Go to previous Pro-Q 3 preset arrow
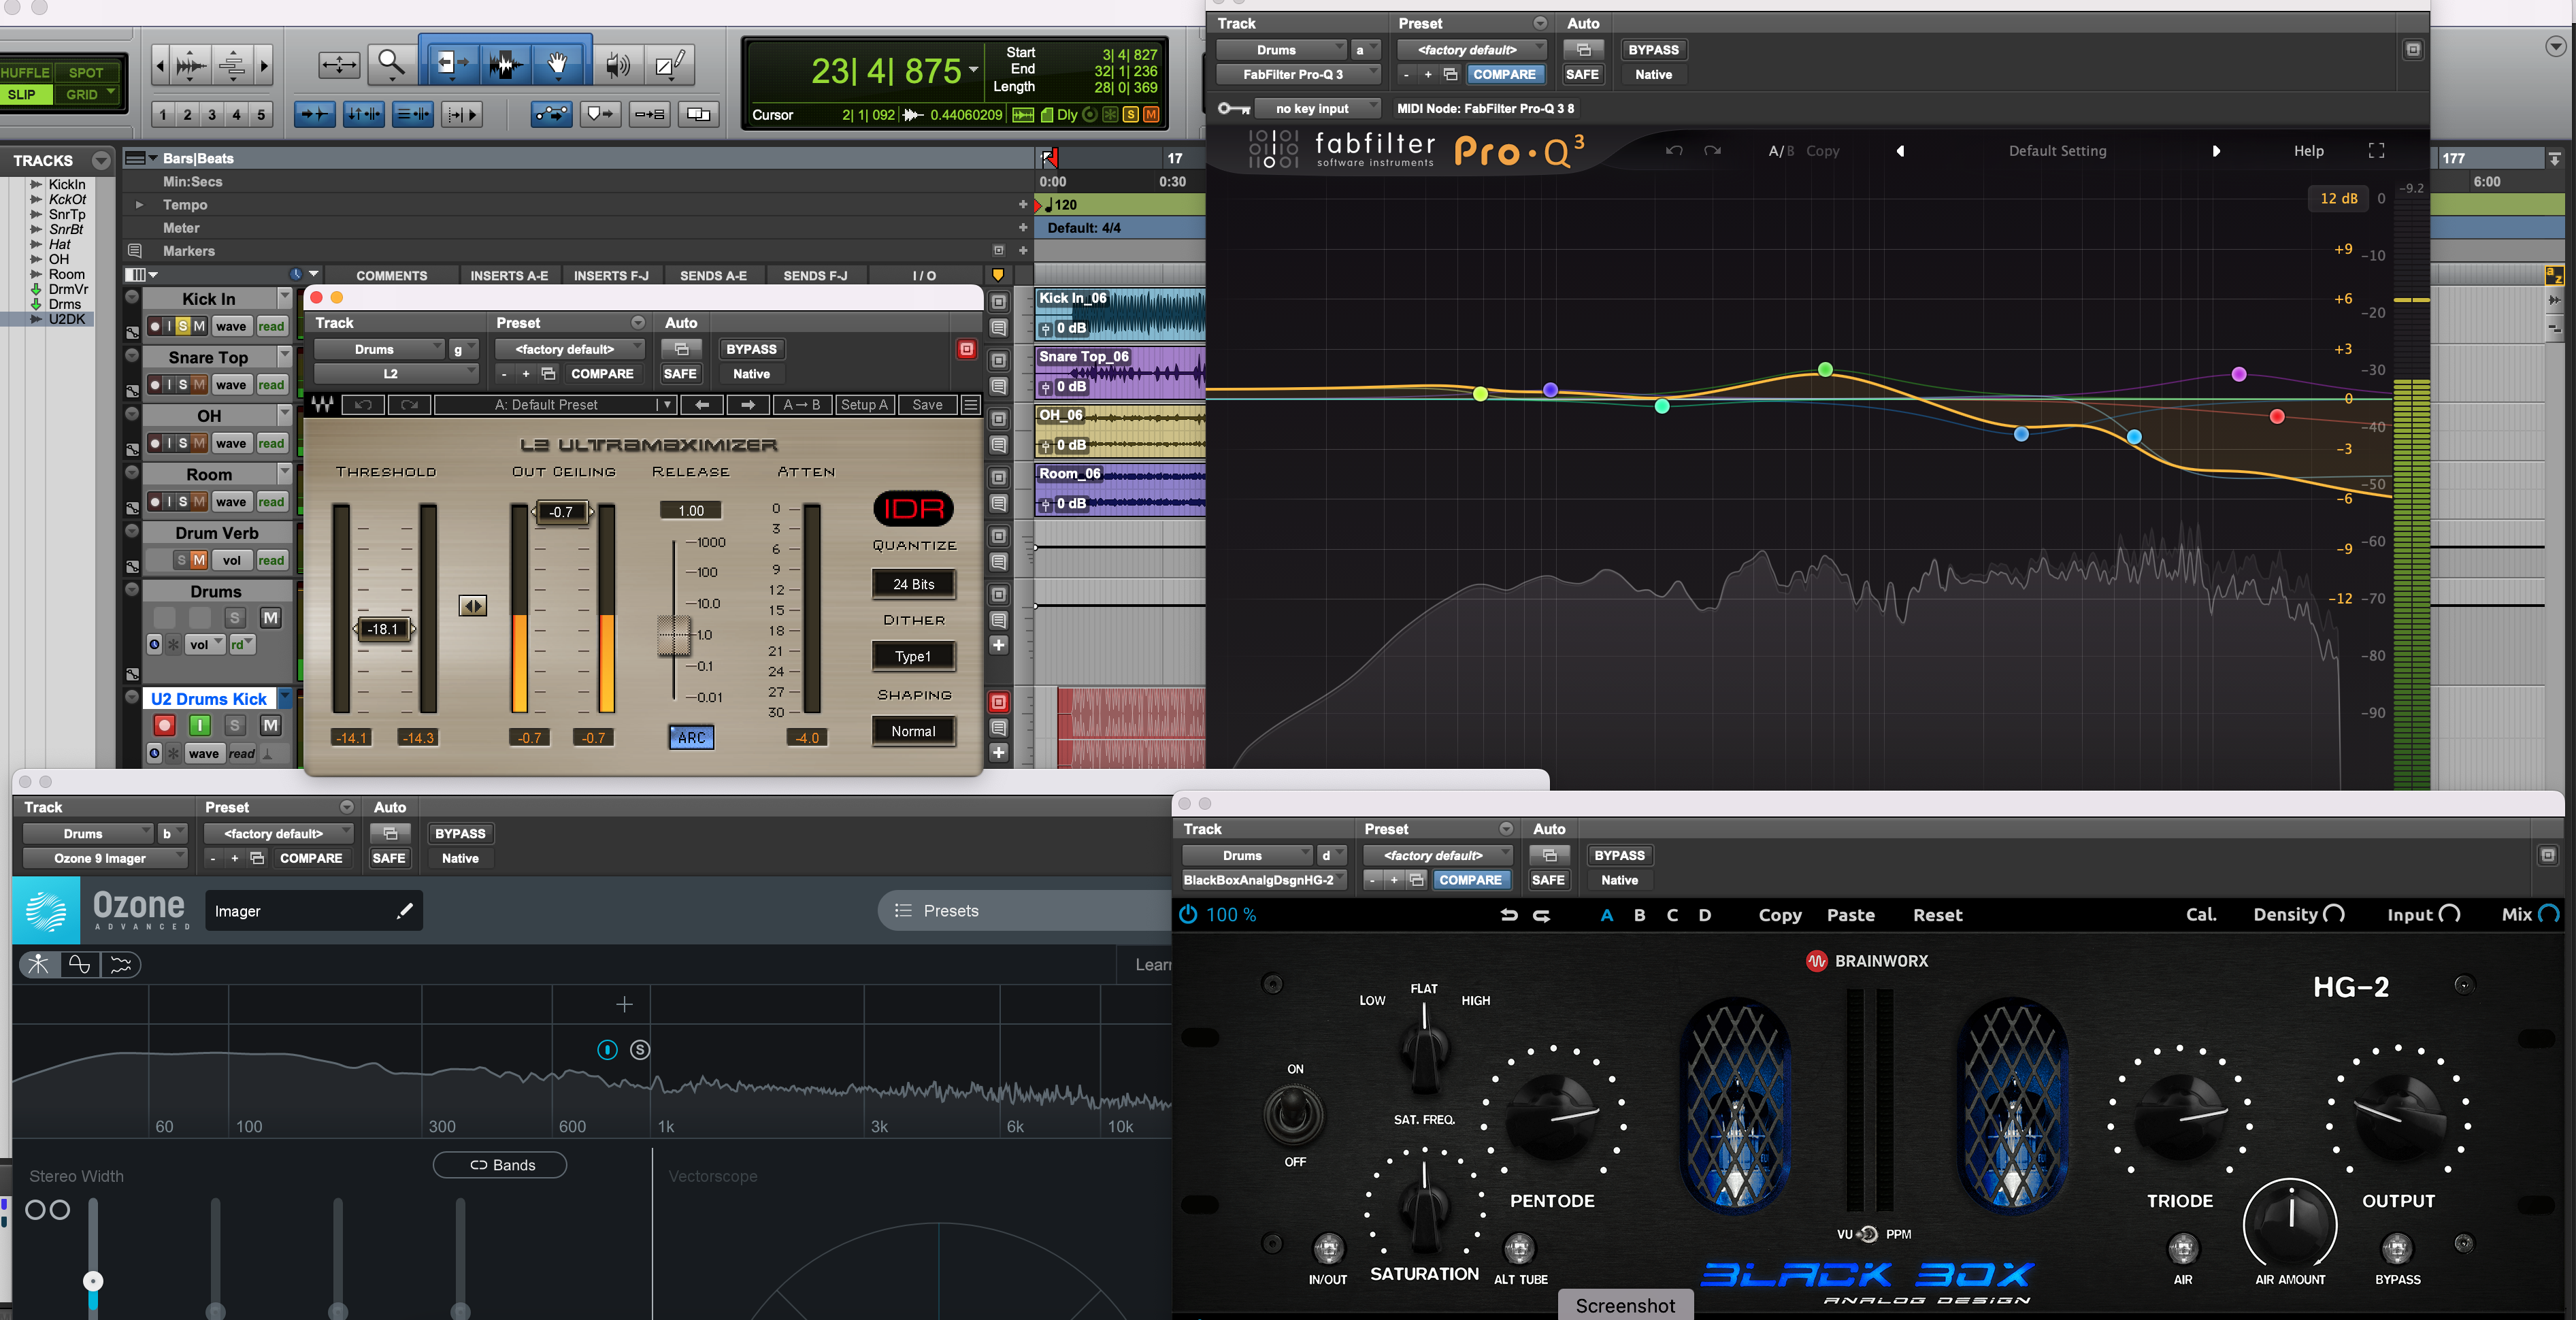The height and width of the screenshot is (1320, 2576). [x=1900, y=151]
